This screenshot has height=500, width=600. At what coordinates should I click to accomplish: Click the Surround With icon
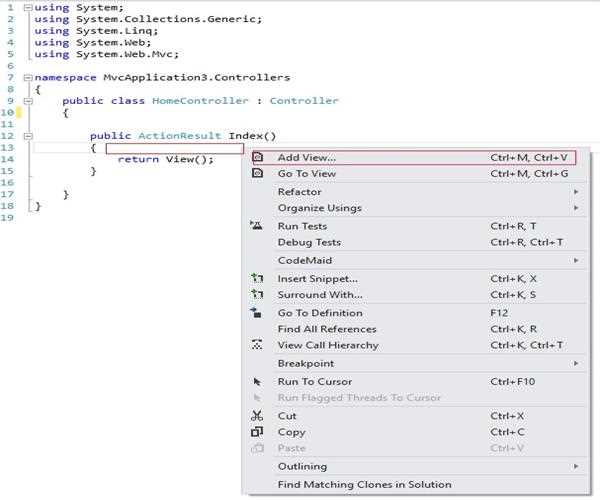257,295
